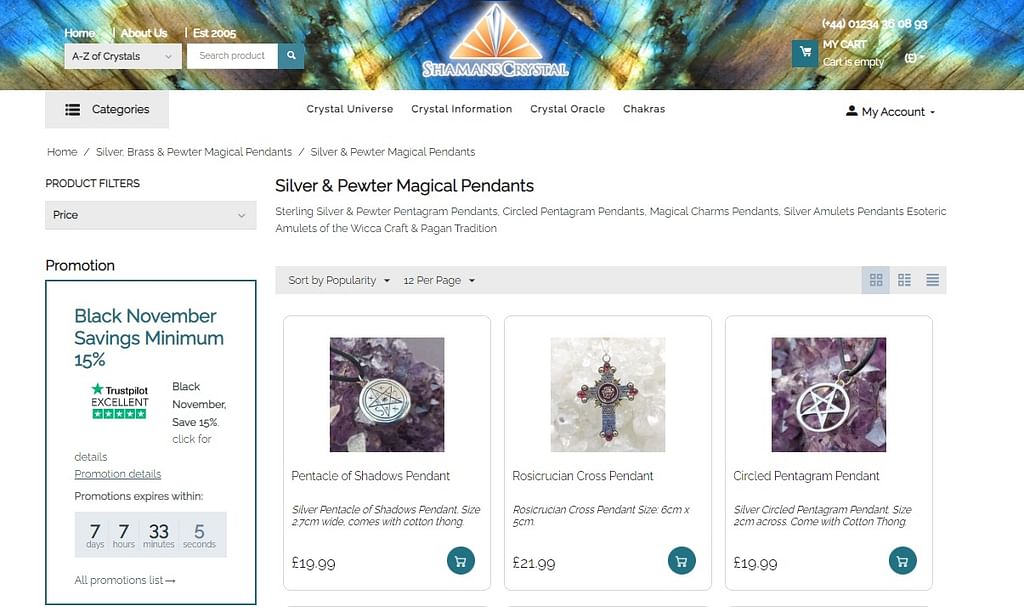The height and width of the screenshot is (607, 1024).
Task: Expand the Price filter
Action: click(x=150, y=215)
